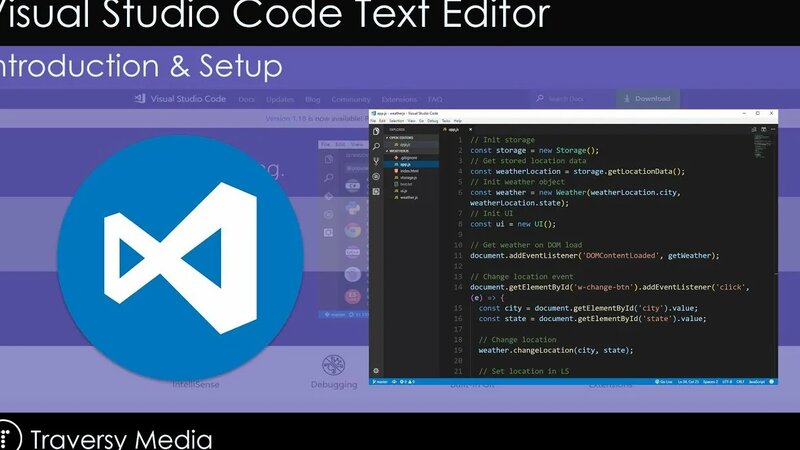800x450 pixels.
Task: Open Extensions link in background website nav
Action: click(x=399, y=99)
